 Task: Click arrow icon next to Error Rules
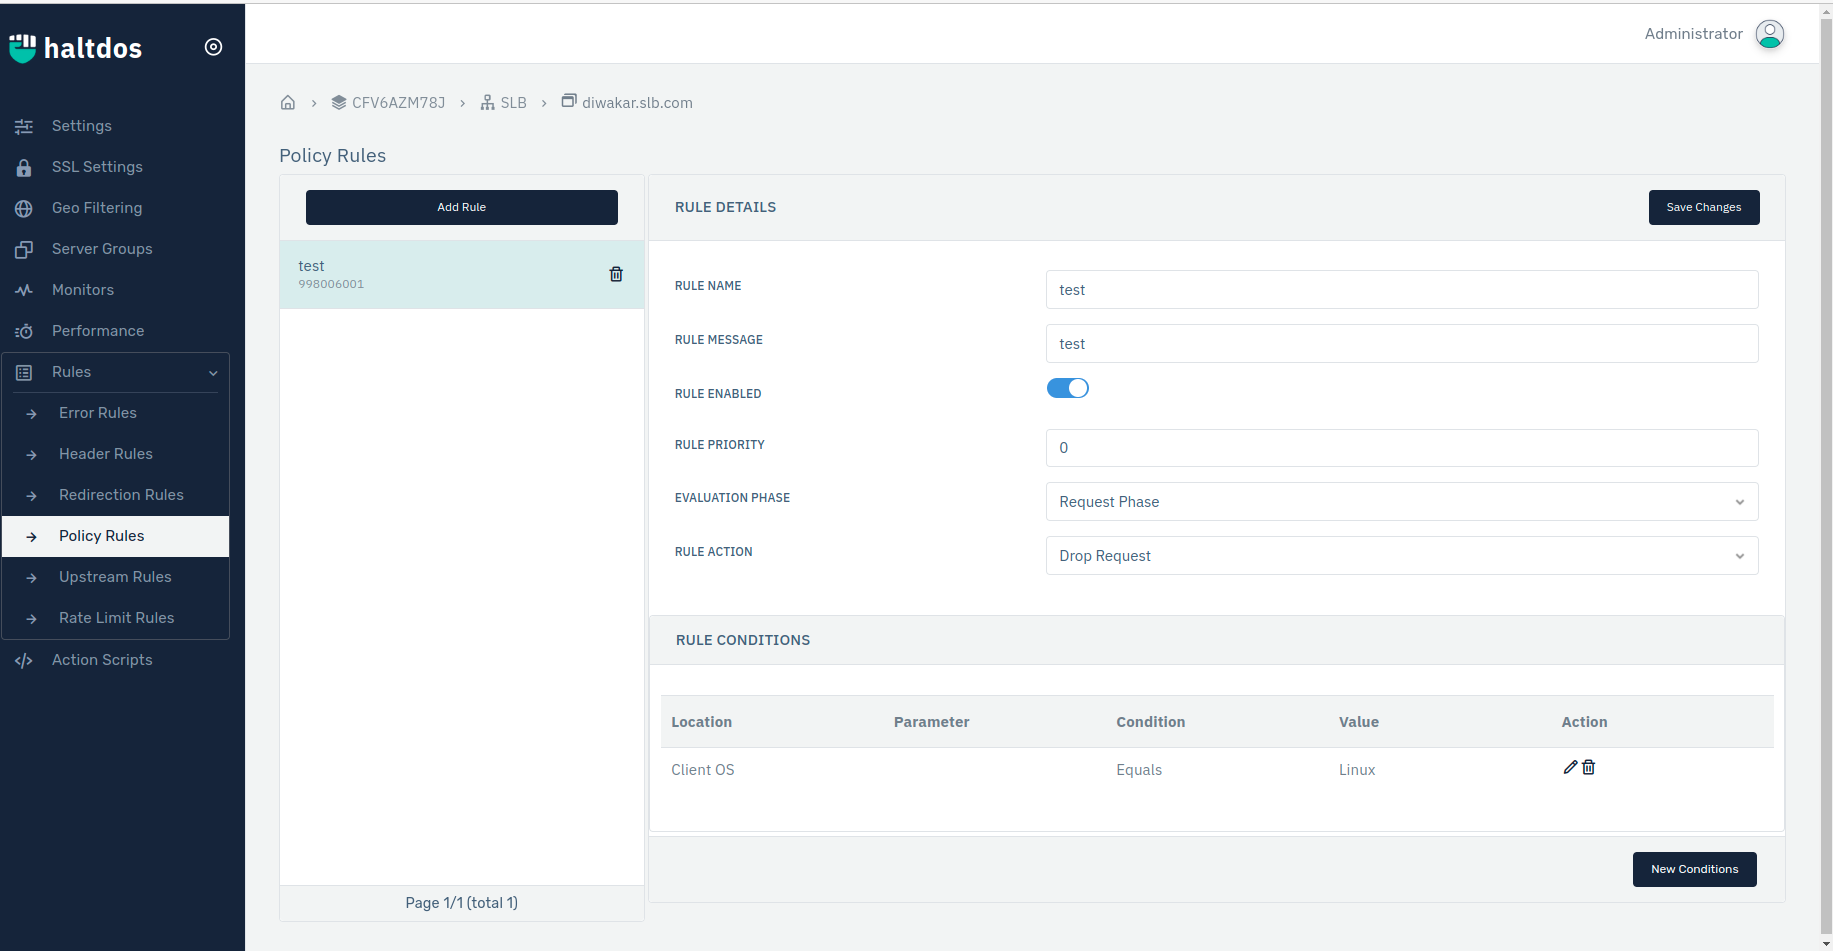(32, 414)
